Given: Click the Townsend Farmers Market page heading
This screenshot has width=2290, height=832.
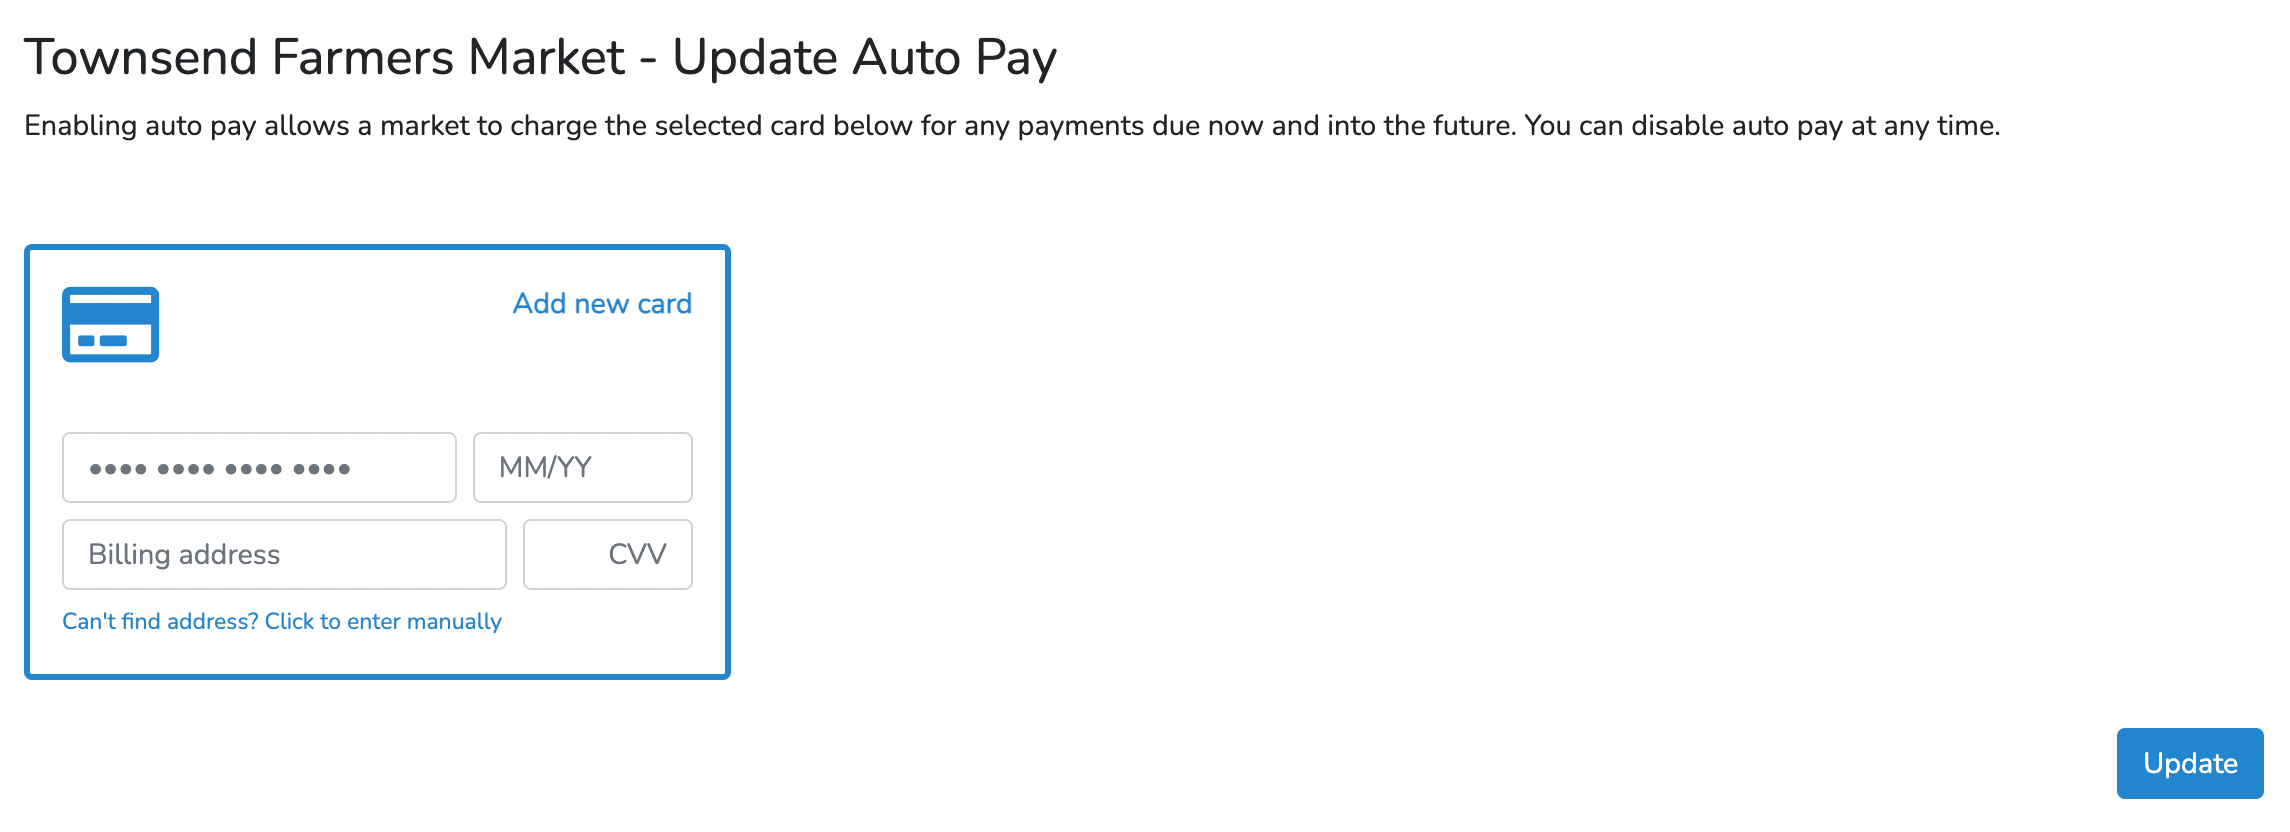Looking at the screenshot, I should point(540,57).
